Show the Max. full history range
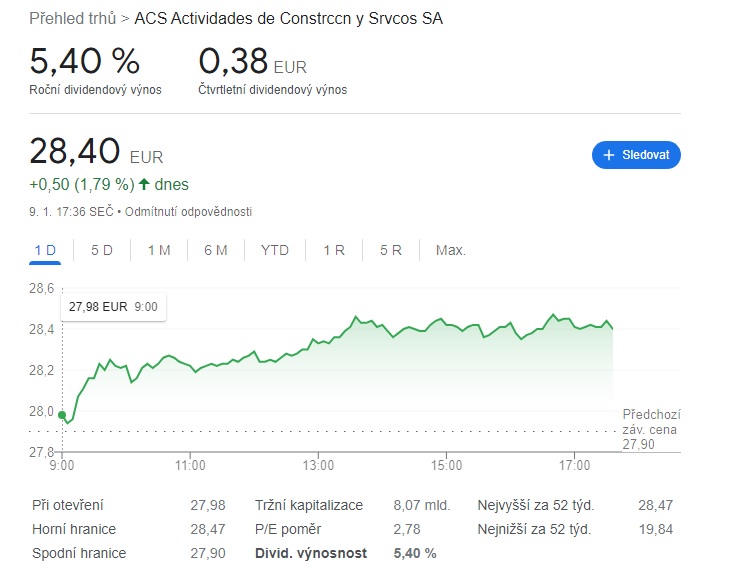Image resolution: width=734 pixels, height=576 pixels. tap(451, 250)
